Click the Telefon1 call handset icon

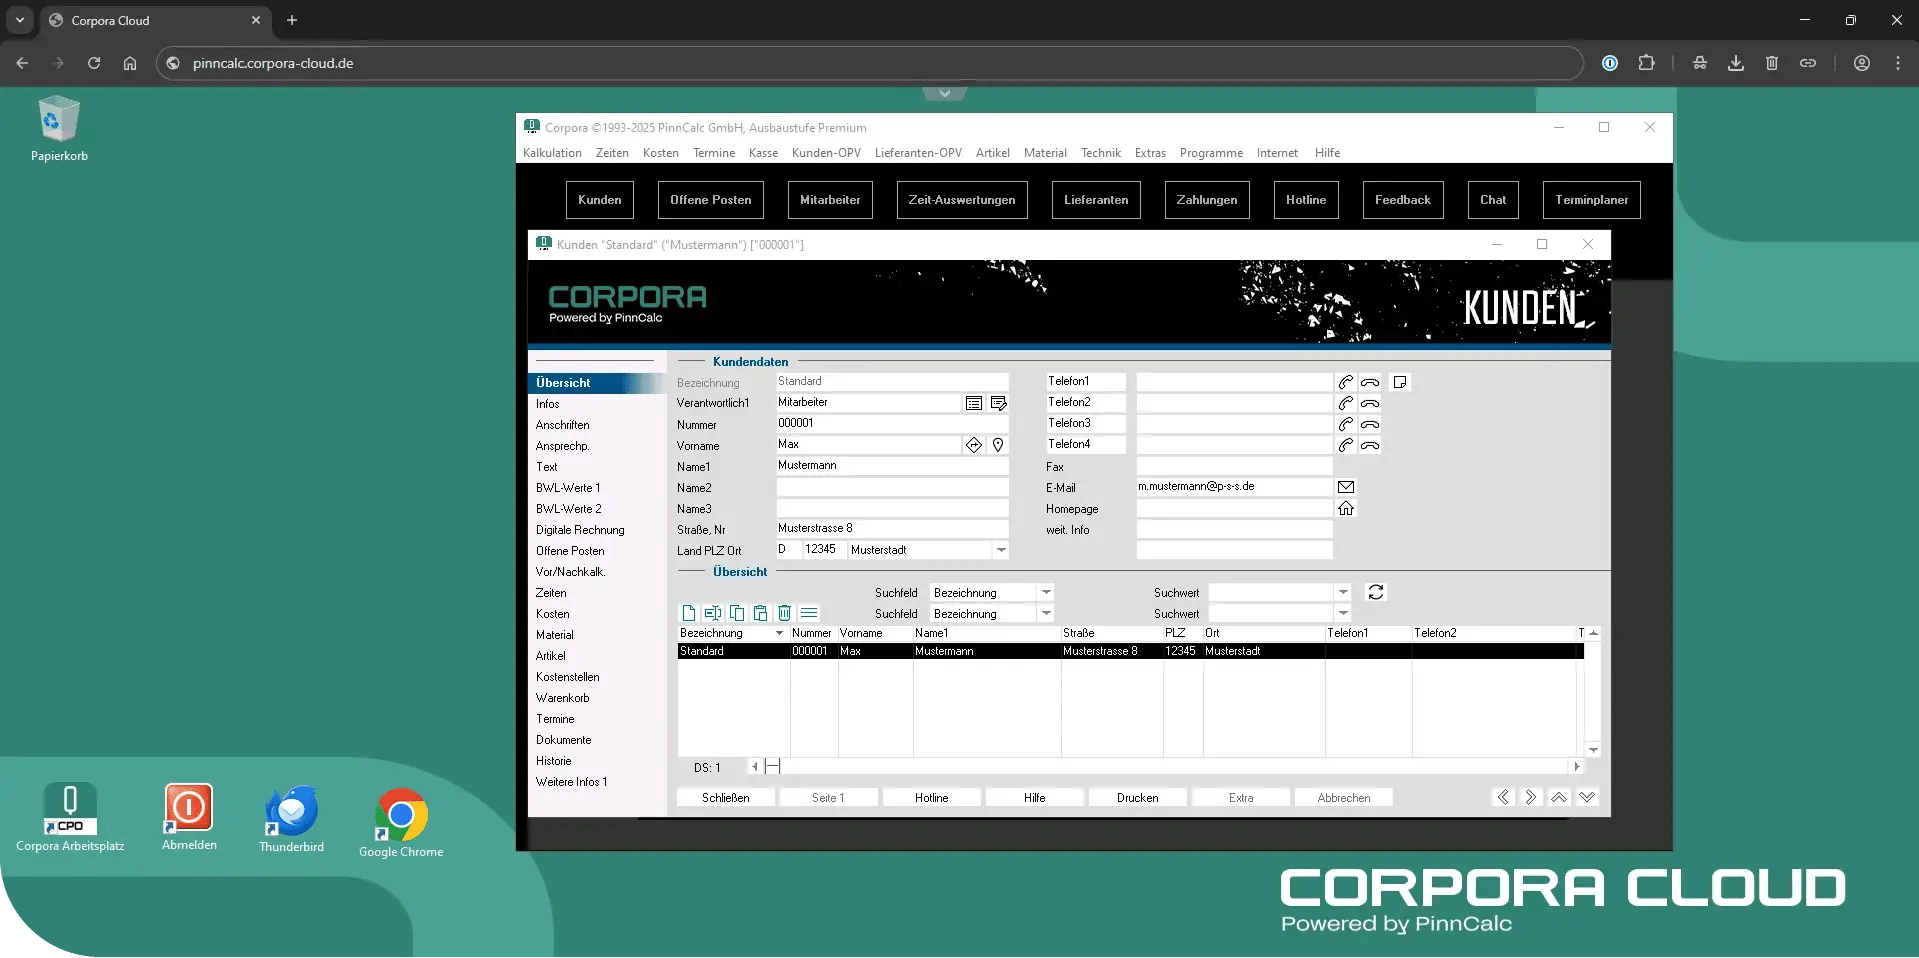[x=1346, y=382]
